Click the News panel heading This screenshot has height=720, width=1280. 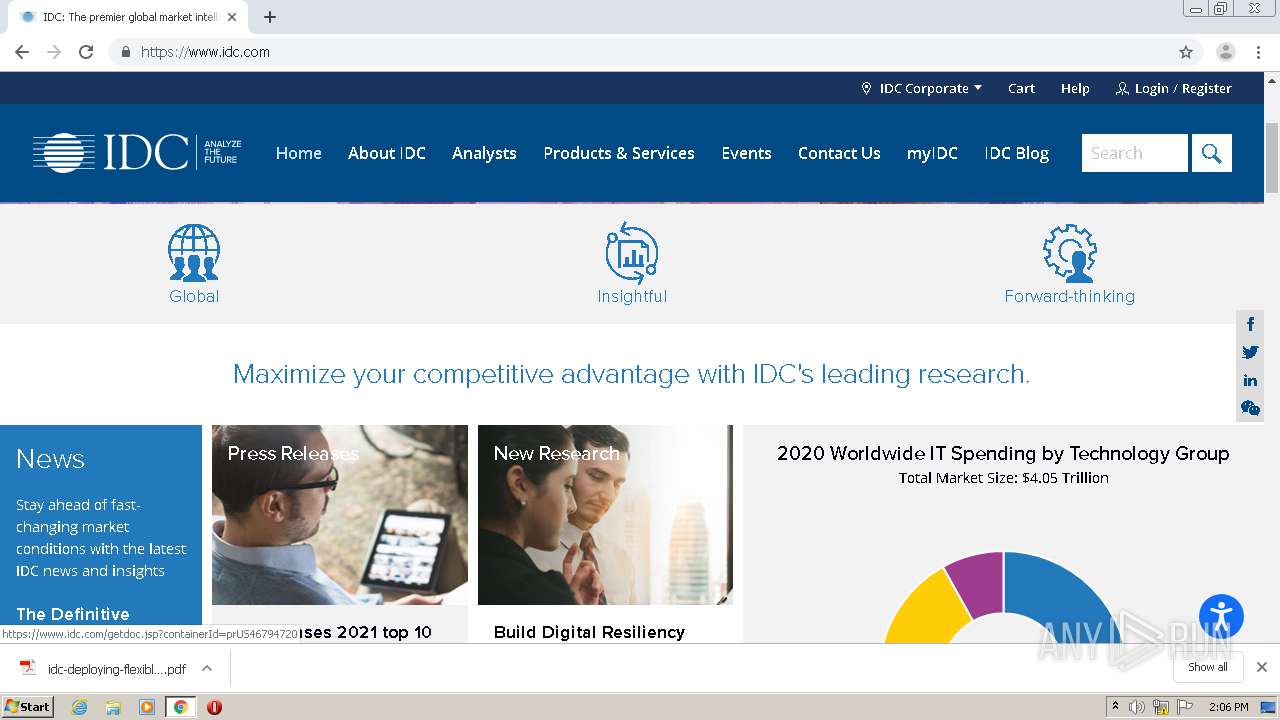click(x=50, y=459)
